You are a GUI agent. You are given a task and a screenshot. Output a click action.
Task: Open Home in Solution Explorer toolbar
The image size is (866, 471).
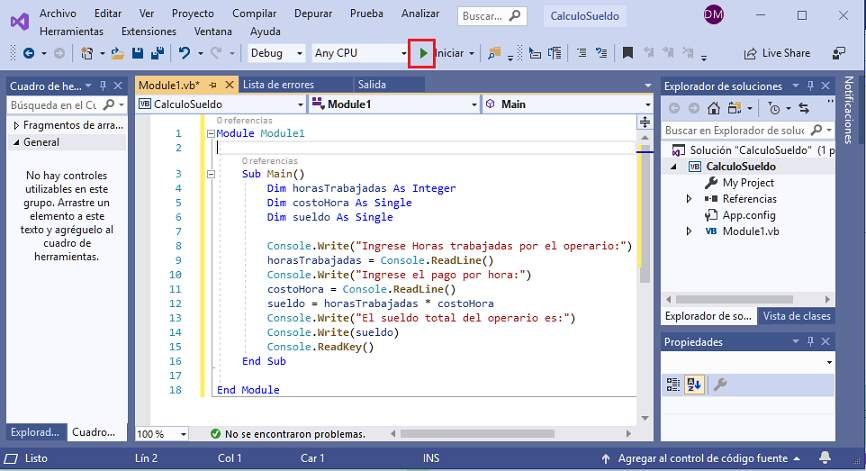(714, 108)
